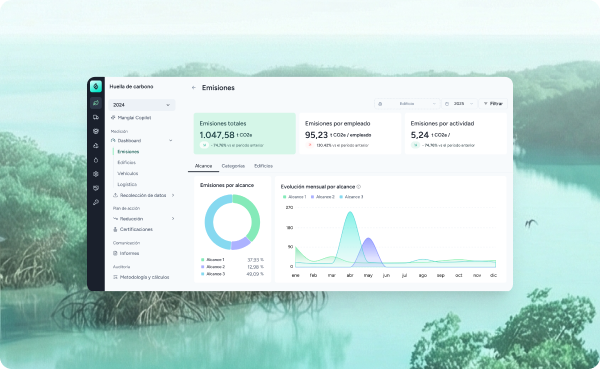Image resolution: width=600 pixels, height=369 pixels.
Task: Select Logística in the sidebar
Action: 127,184
